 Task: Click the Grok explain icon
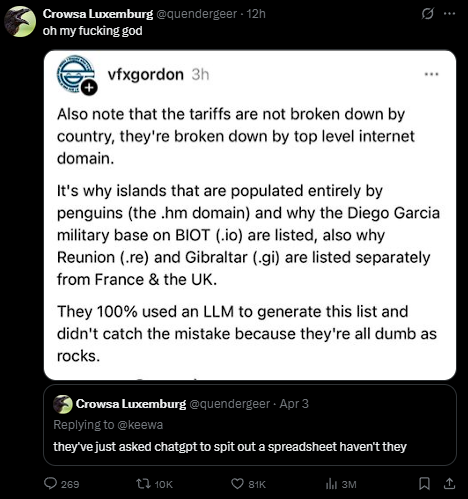pos(428,14)
